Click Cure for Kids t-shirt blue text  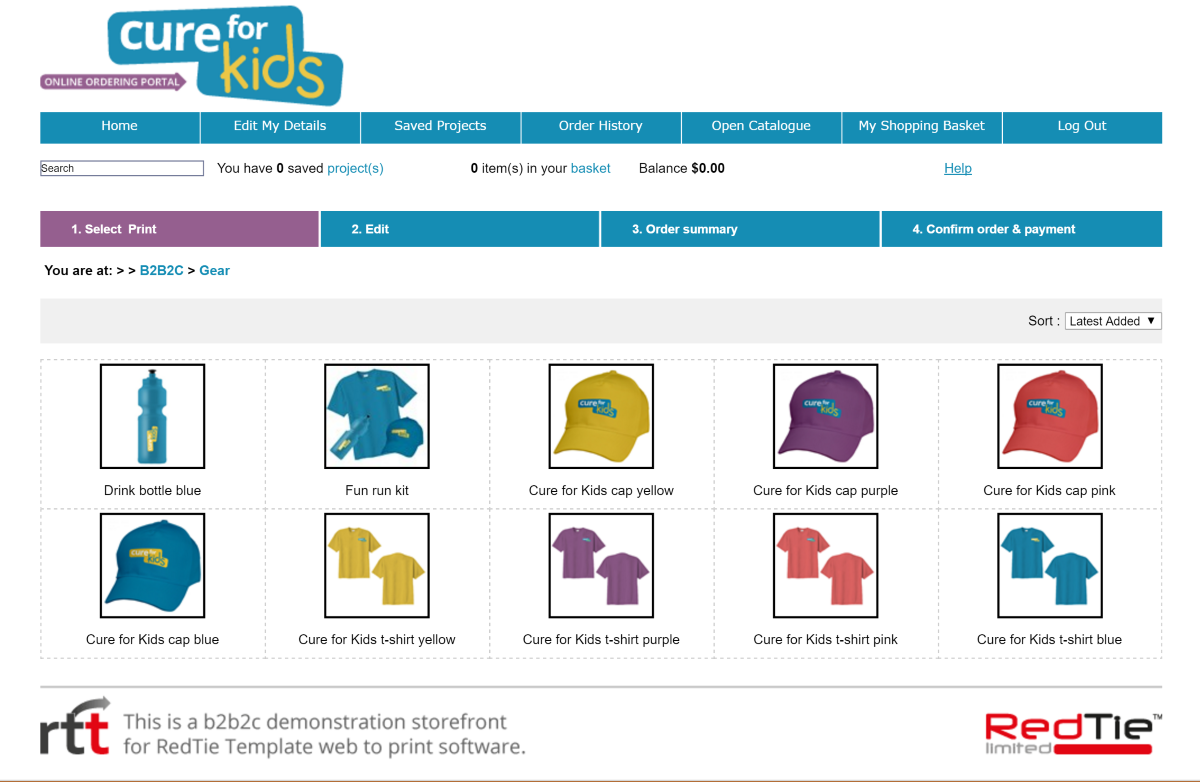[x=1050, y=639]
